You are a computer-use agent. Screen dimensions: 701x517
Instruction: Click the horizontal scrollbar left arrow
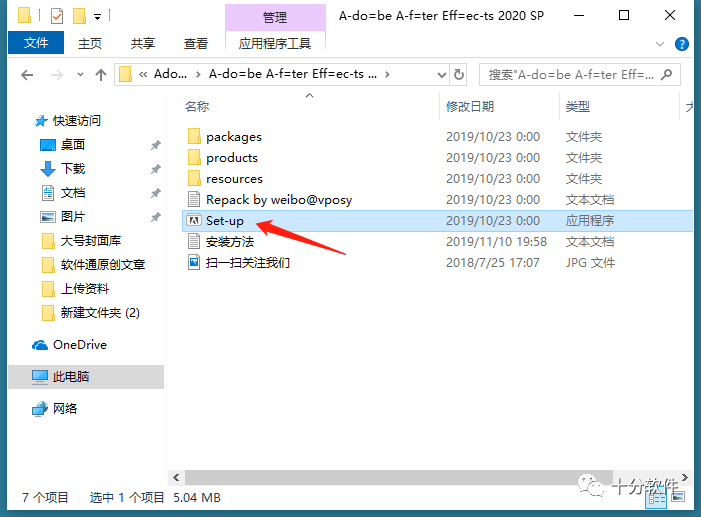click(x=176, y=478)
